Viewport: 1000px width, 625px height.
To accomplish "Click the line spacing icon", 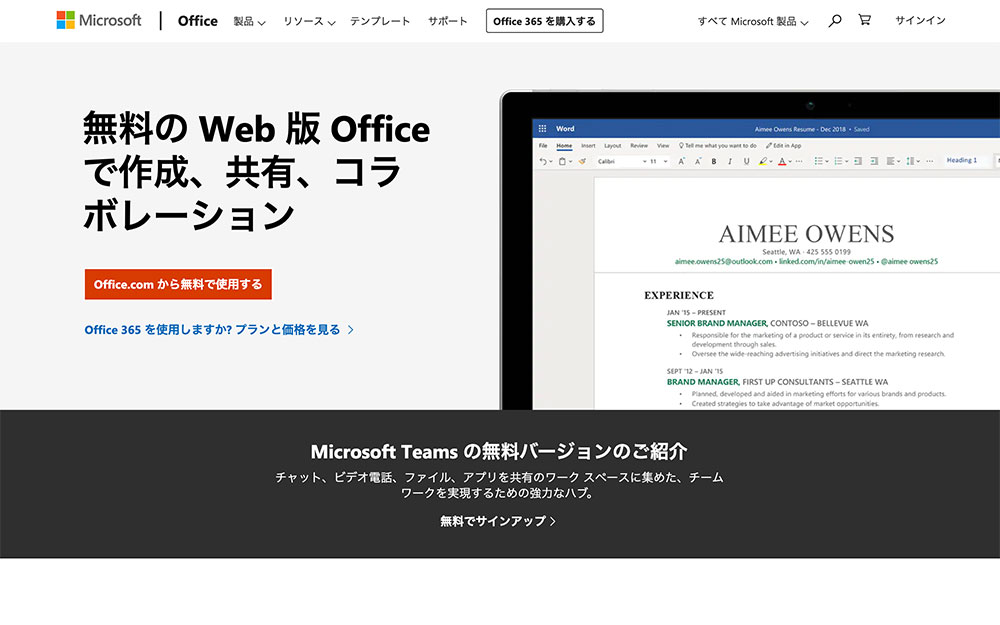I will tap(910, 161).
